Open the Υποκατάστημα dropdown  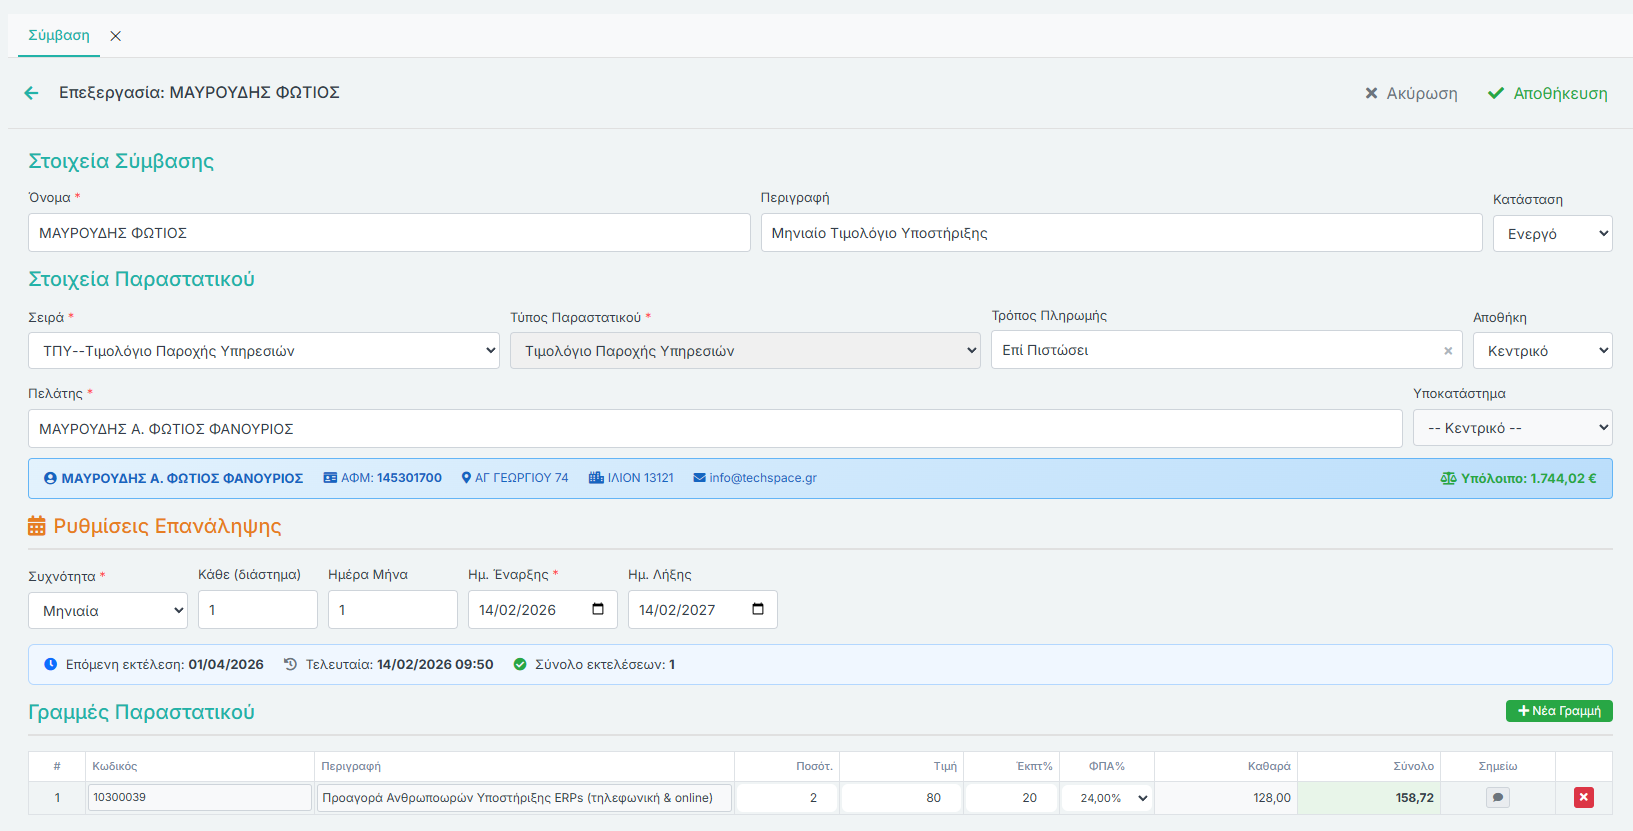point(1512,428)
